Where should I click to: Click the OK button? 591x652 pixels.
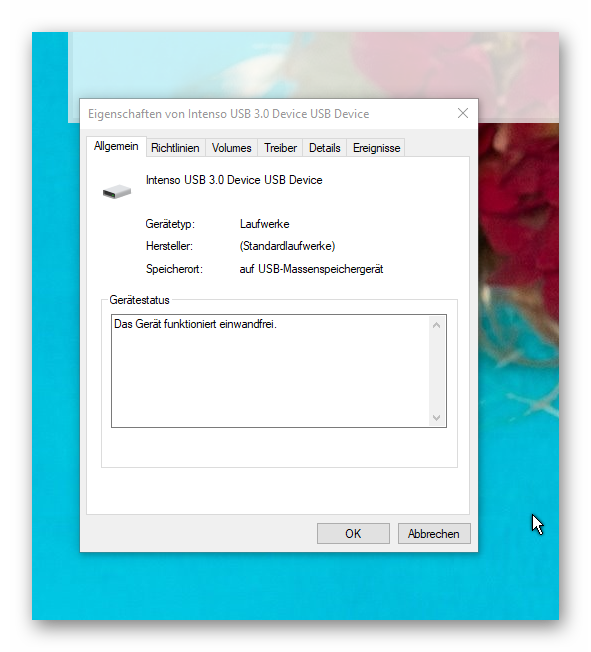coord(353,533)
